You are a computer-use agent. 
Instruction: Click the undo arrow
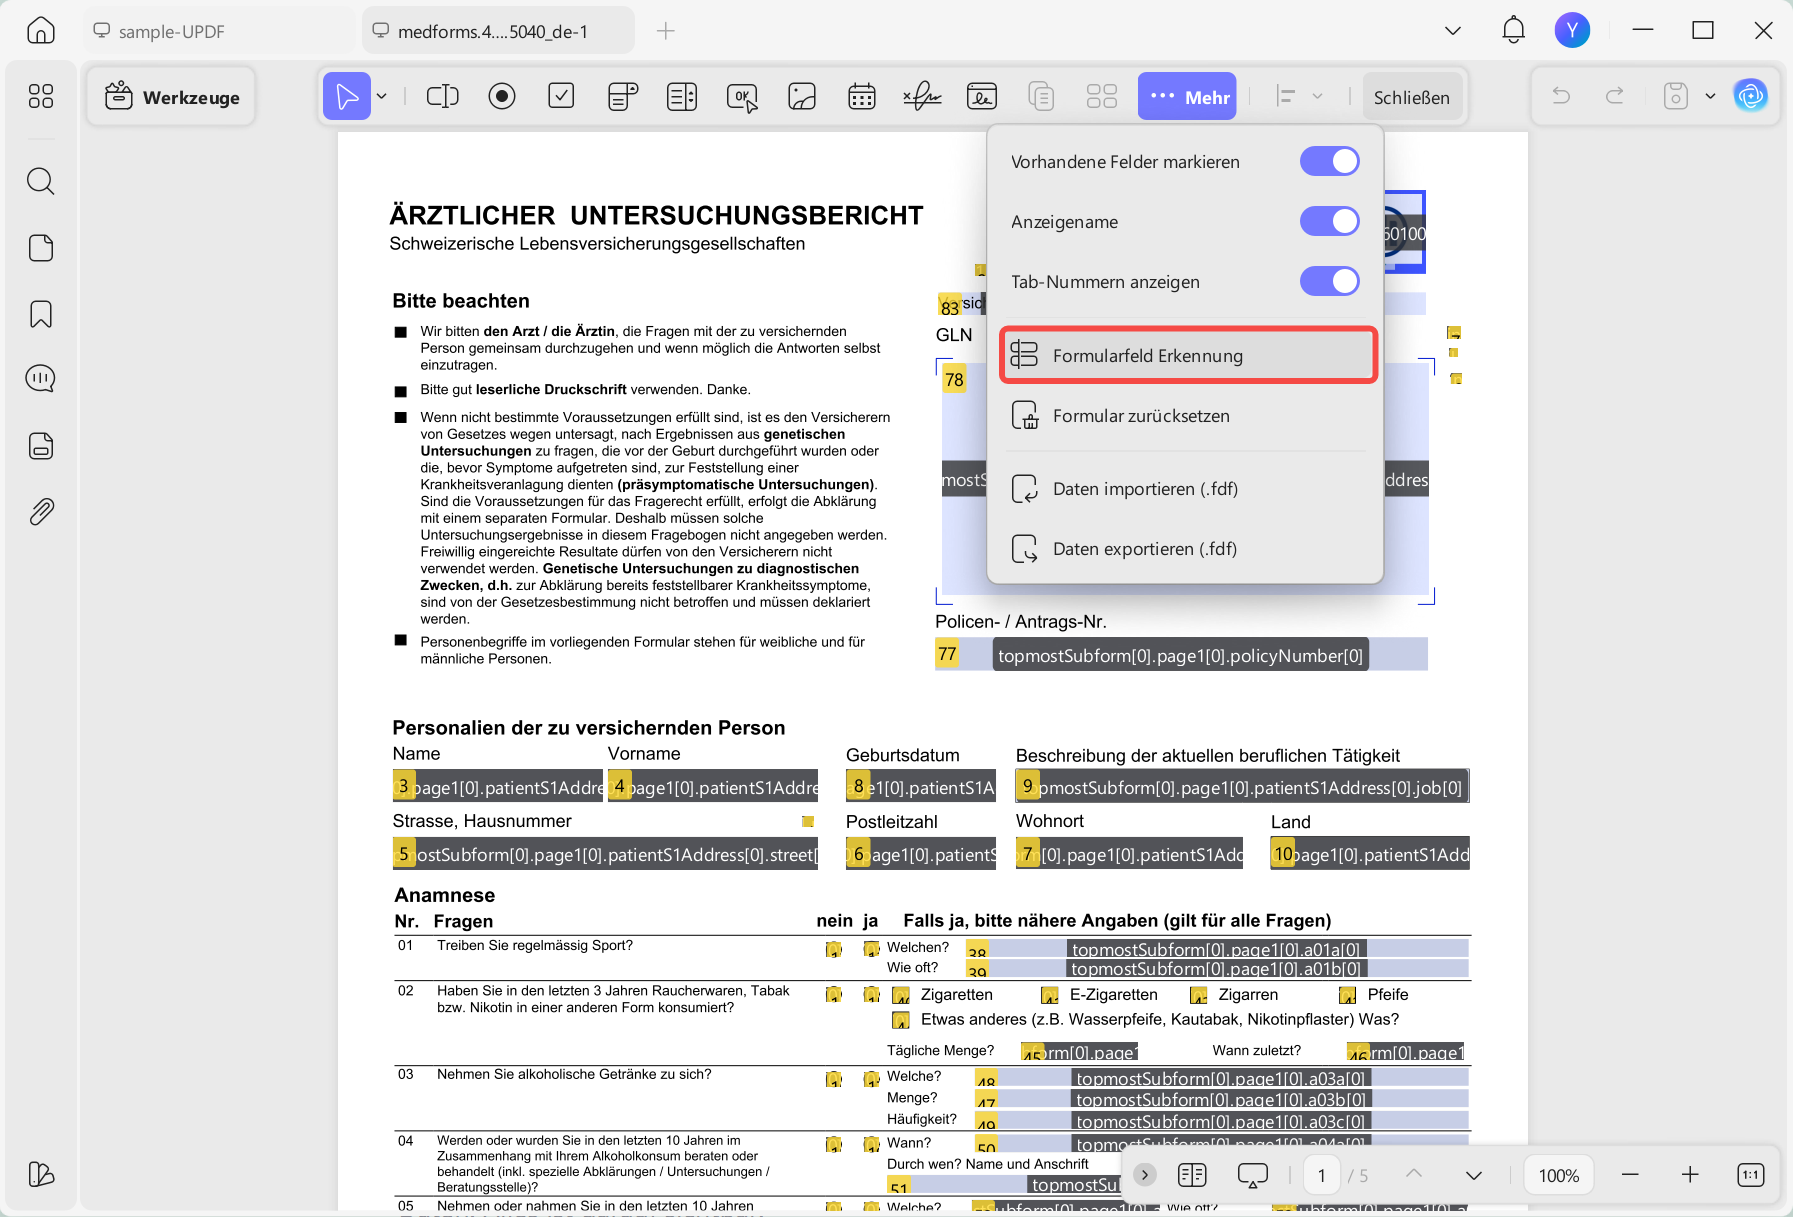tap(1561, 96)
